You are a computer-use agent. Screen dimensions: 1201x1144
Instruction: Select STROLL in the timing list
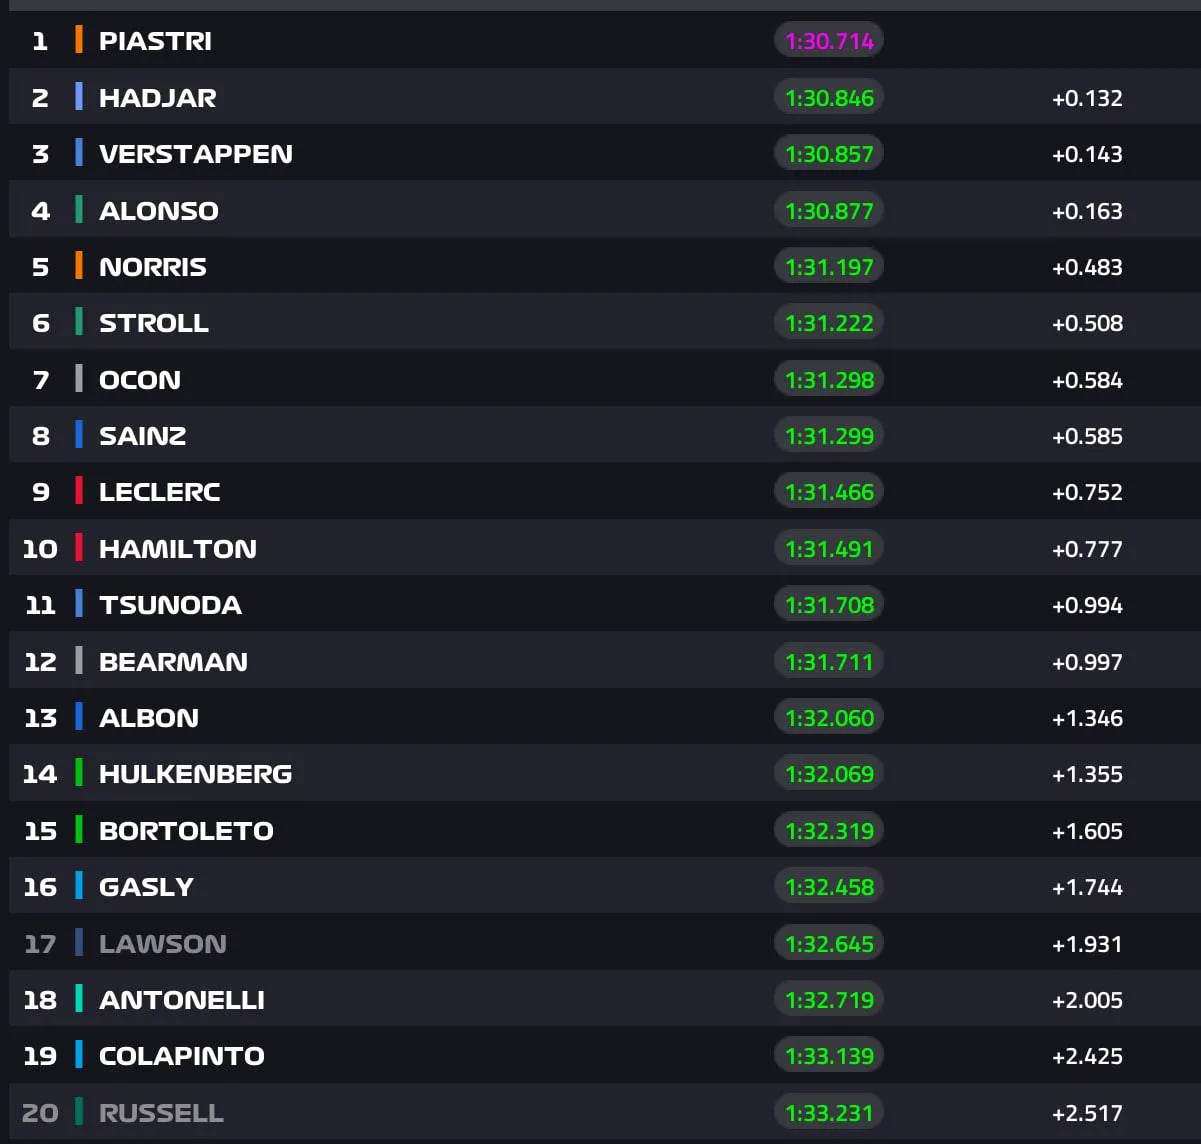(x=153, y=323)
